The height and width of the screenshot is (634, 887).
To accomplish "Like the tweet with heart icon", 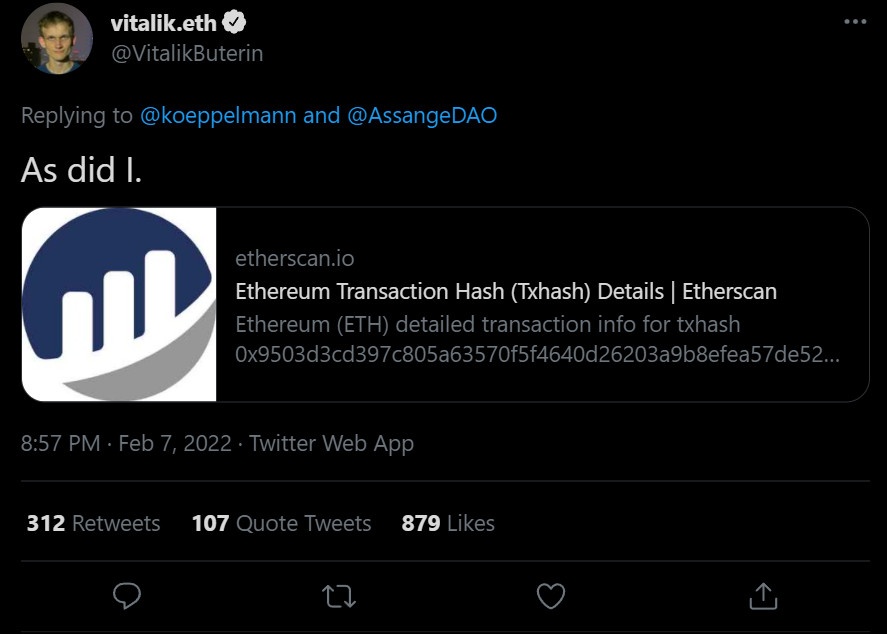I will pyautogui.click(x=551, y=596).
